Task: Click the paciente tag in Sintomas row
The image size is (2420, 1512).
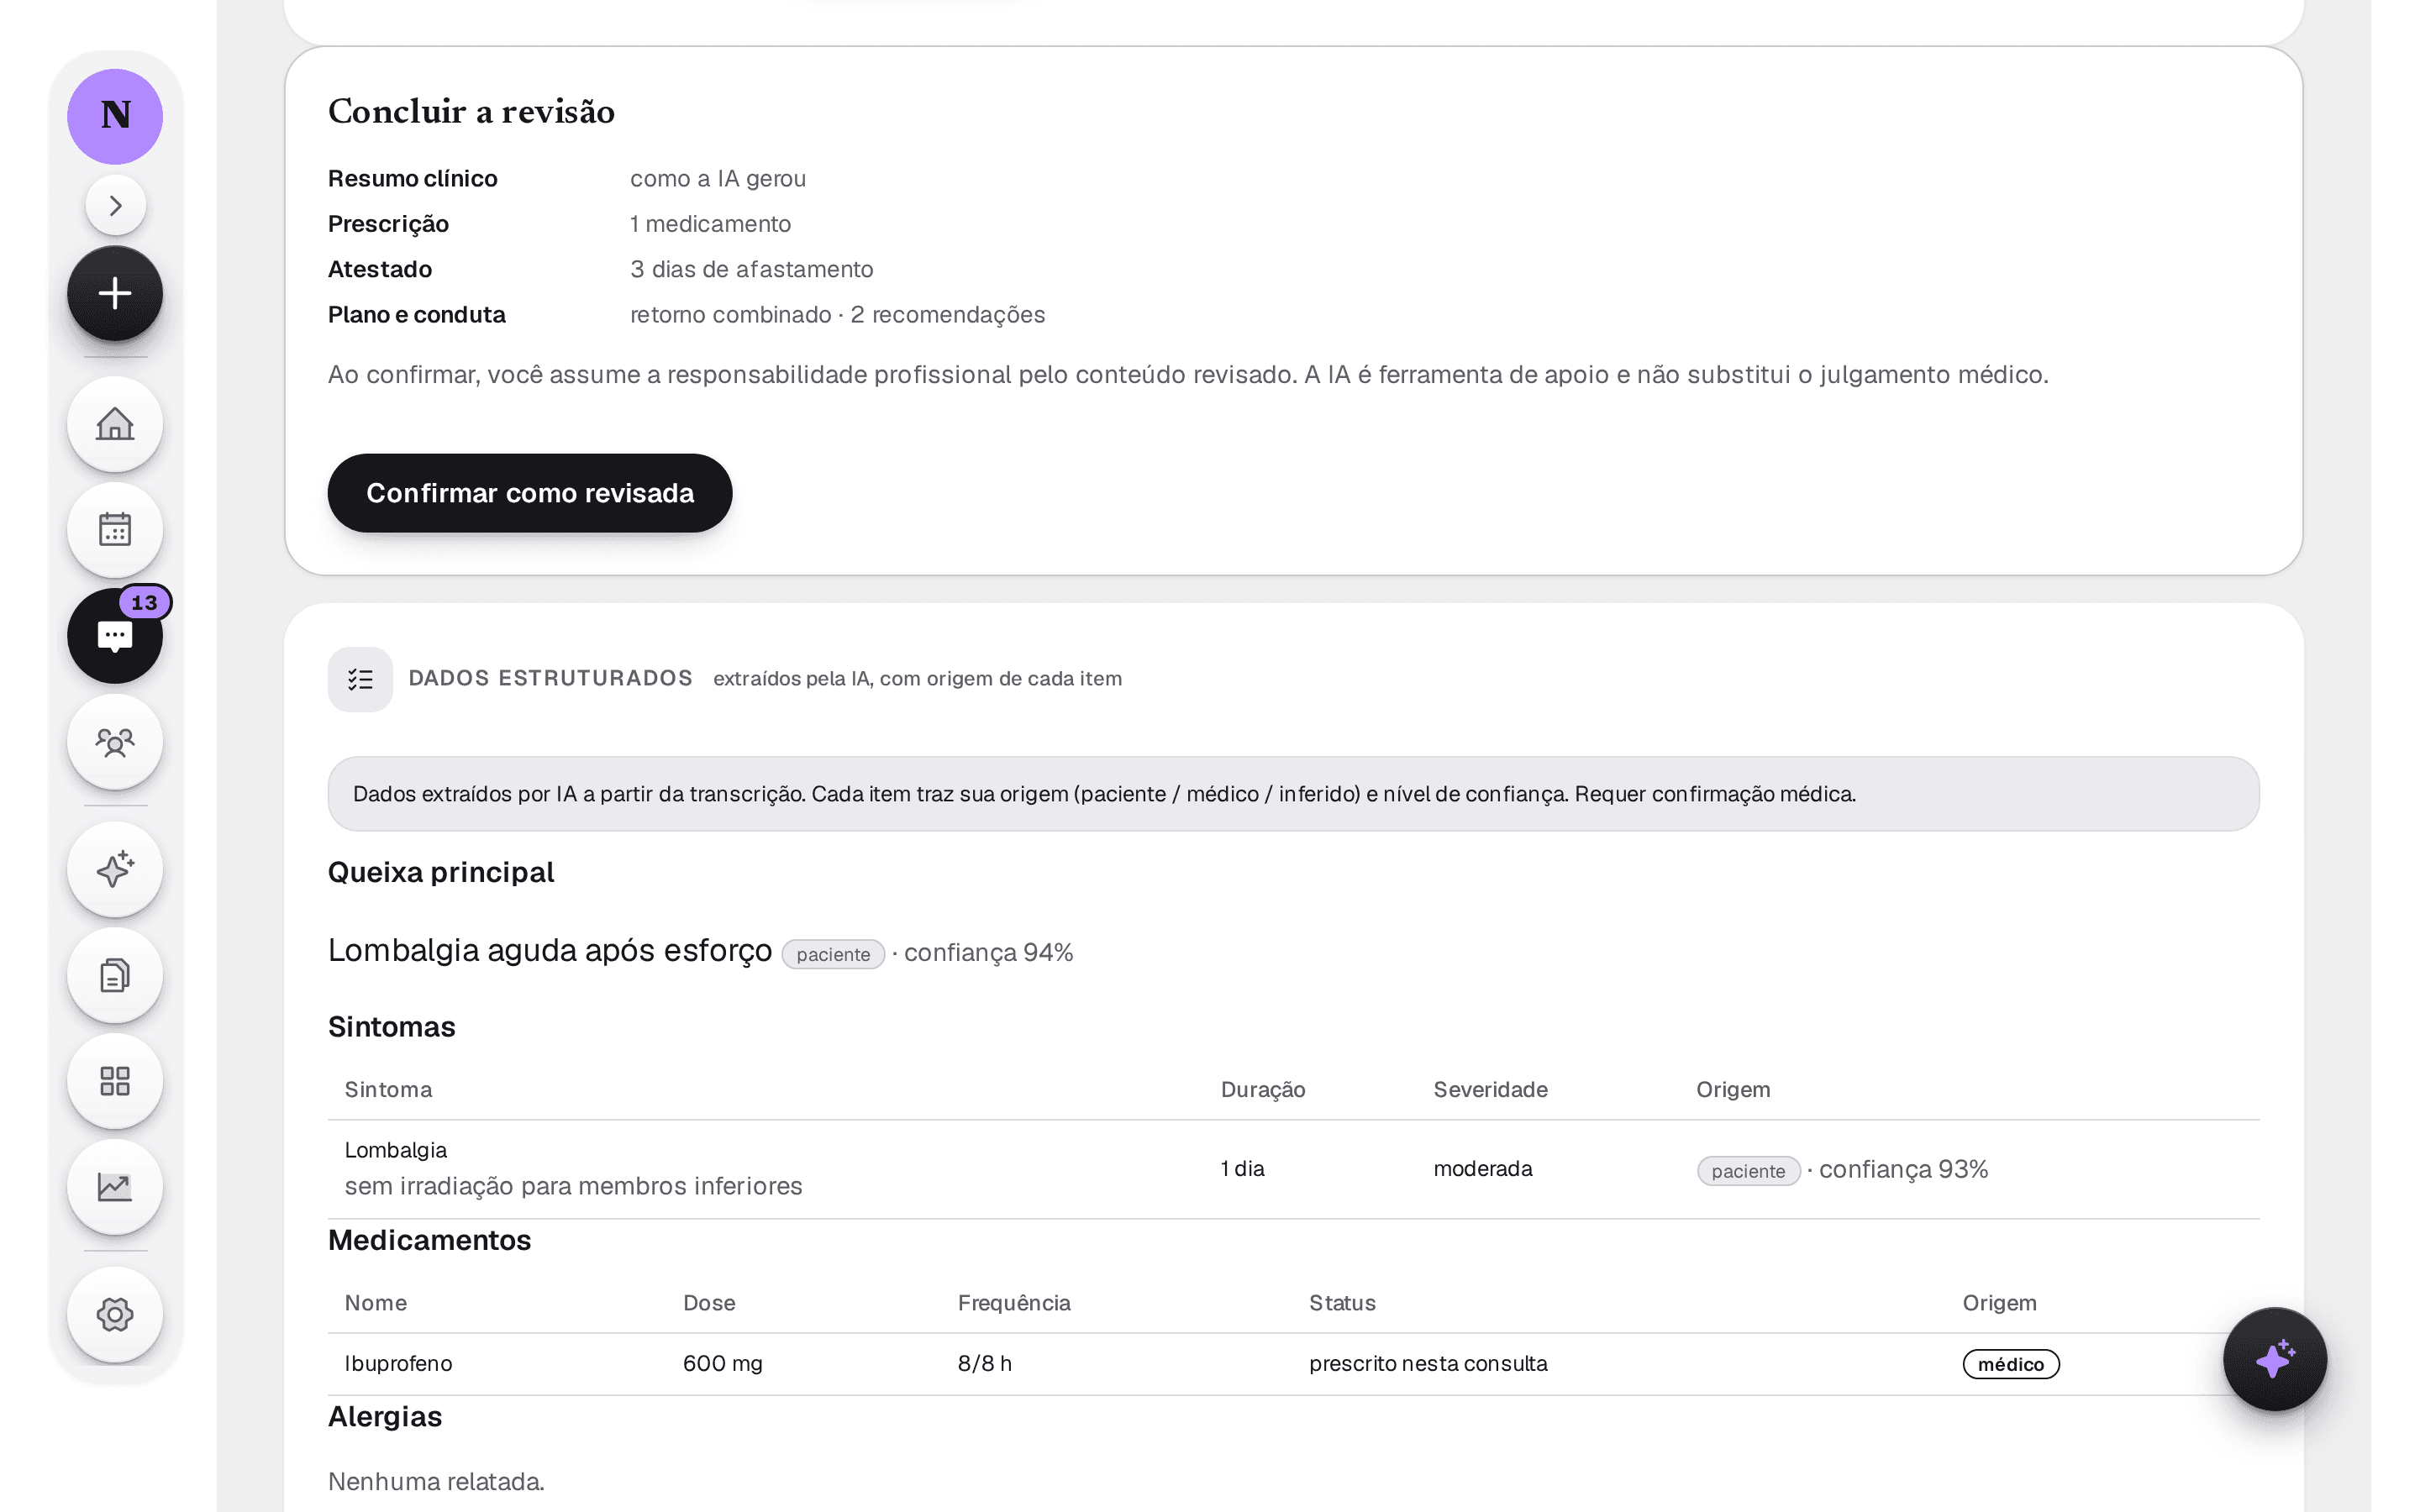Action: (x=1748, y=1171)
